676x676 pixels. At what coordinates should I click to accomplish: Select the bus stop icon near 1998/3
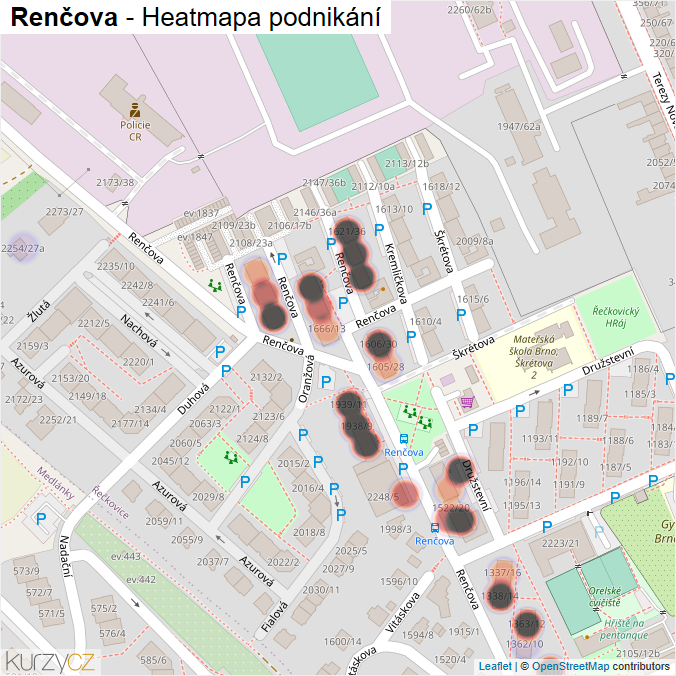pyautogui.click(x=435, y=528)
